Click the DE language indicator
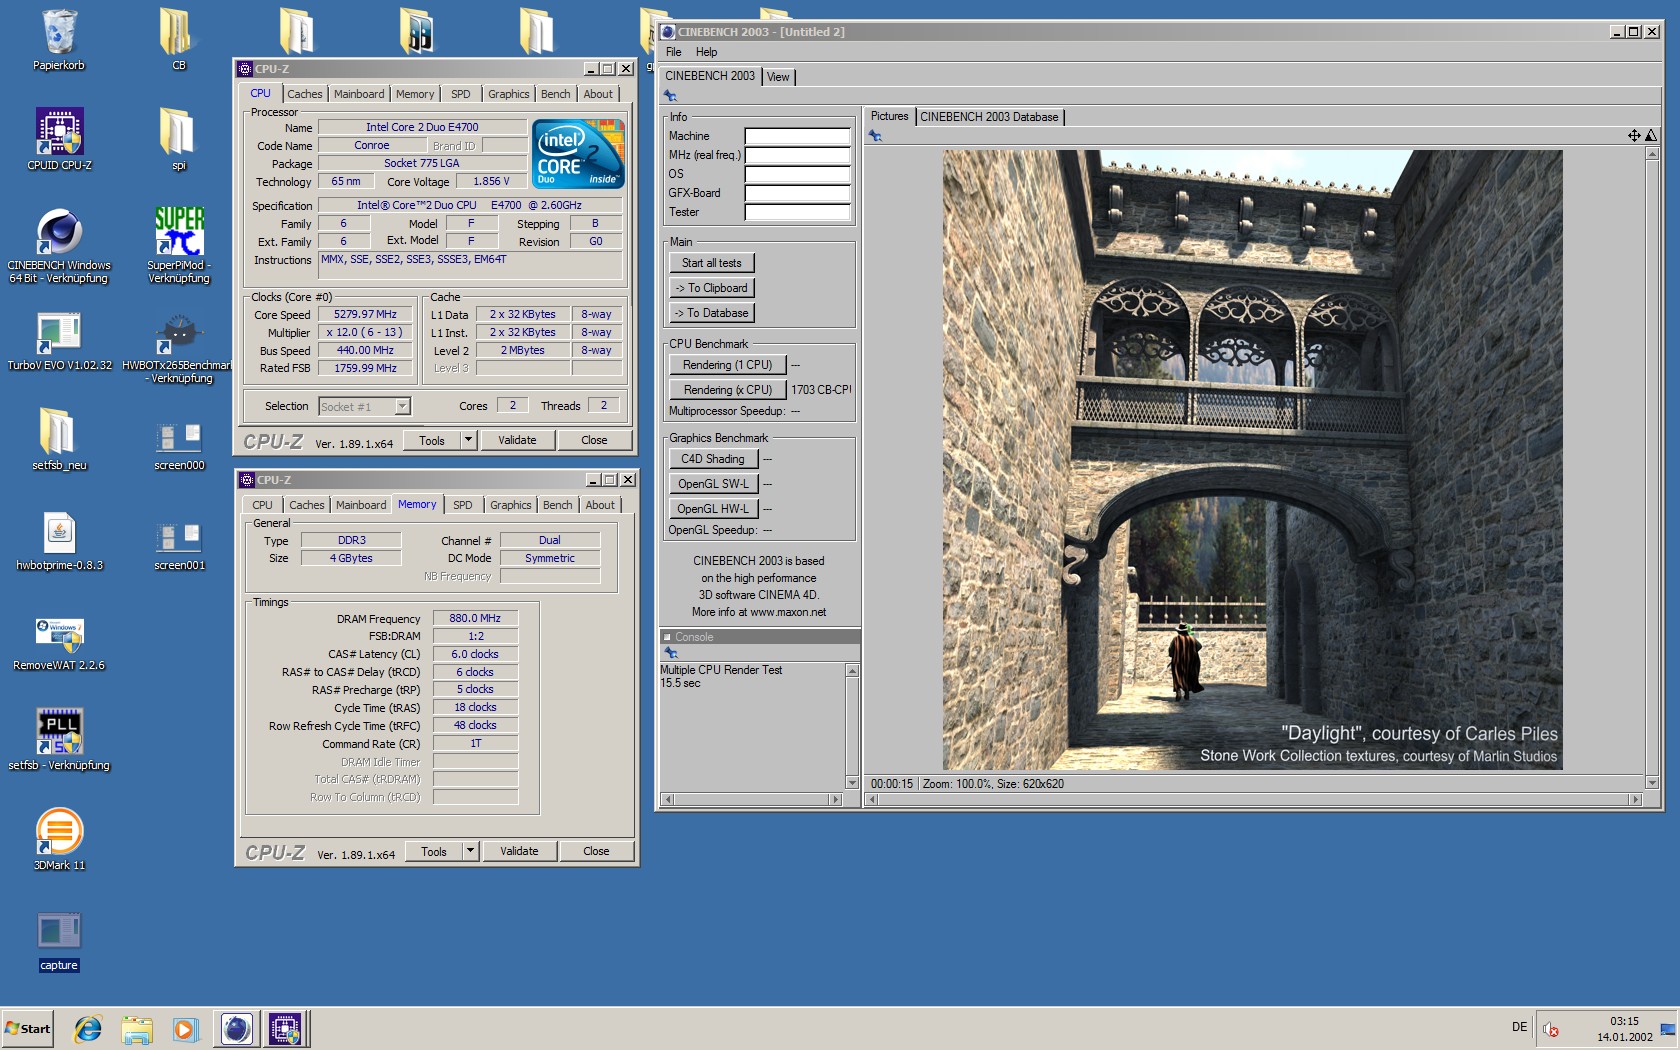The image size is (1680, 1050). (x=1519, y=1027)
